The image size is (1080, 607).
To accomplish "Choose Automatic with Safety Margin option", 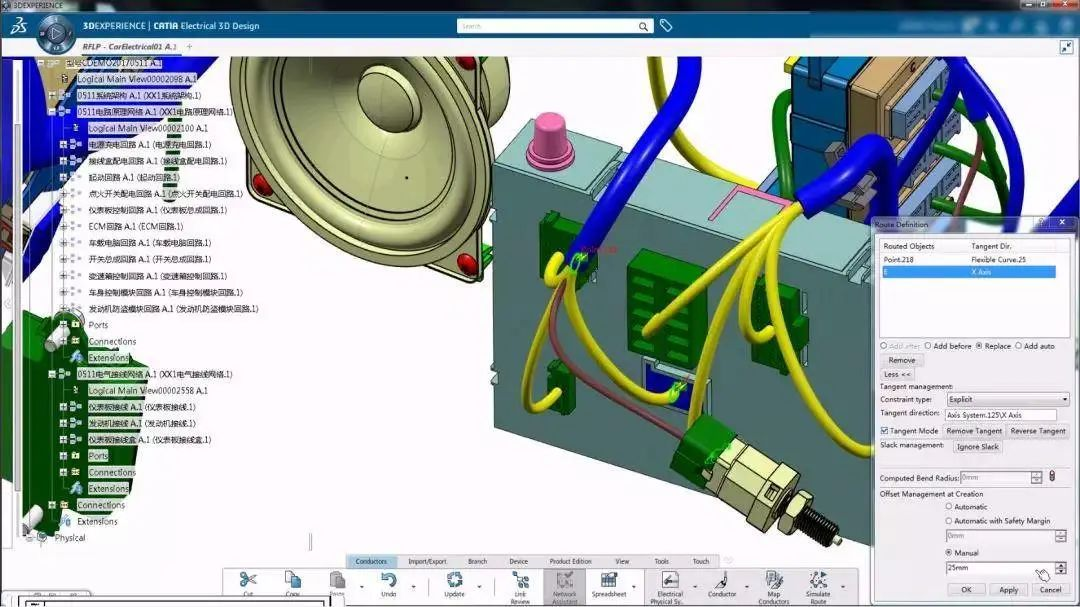I will (x=949, y=521).
